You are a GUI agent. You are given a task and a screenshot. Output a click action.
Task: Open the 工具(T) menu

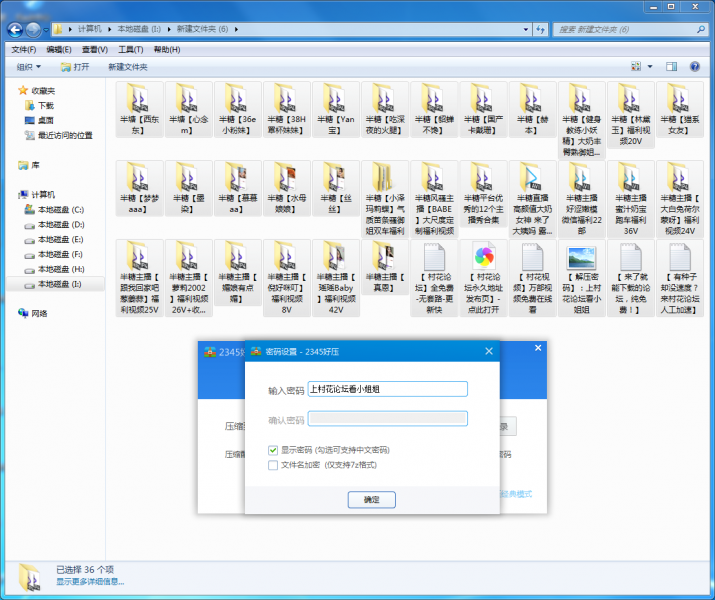130,49
